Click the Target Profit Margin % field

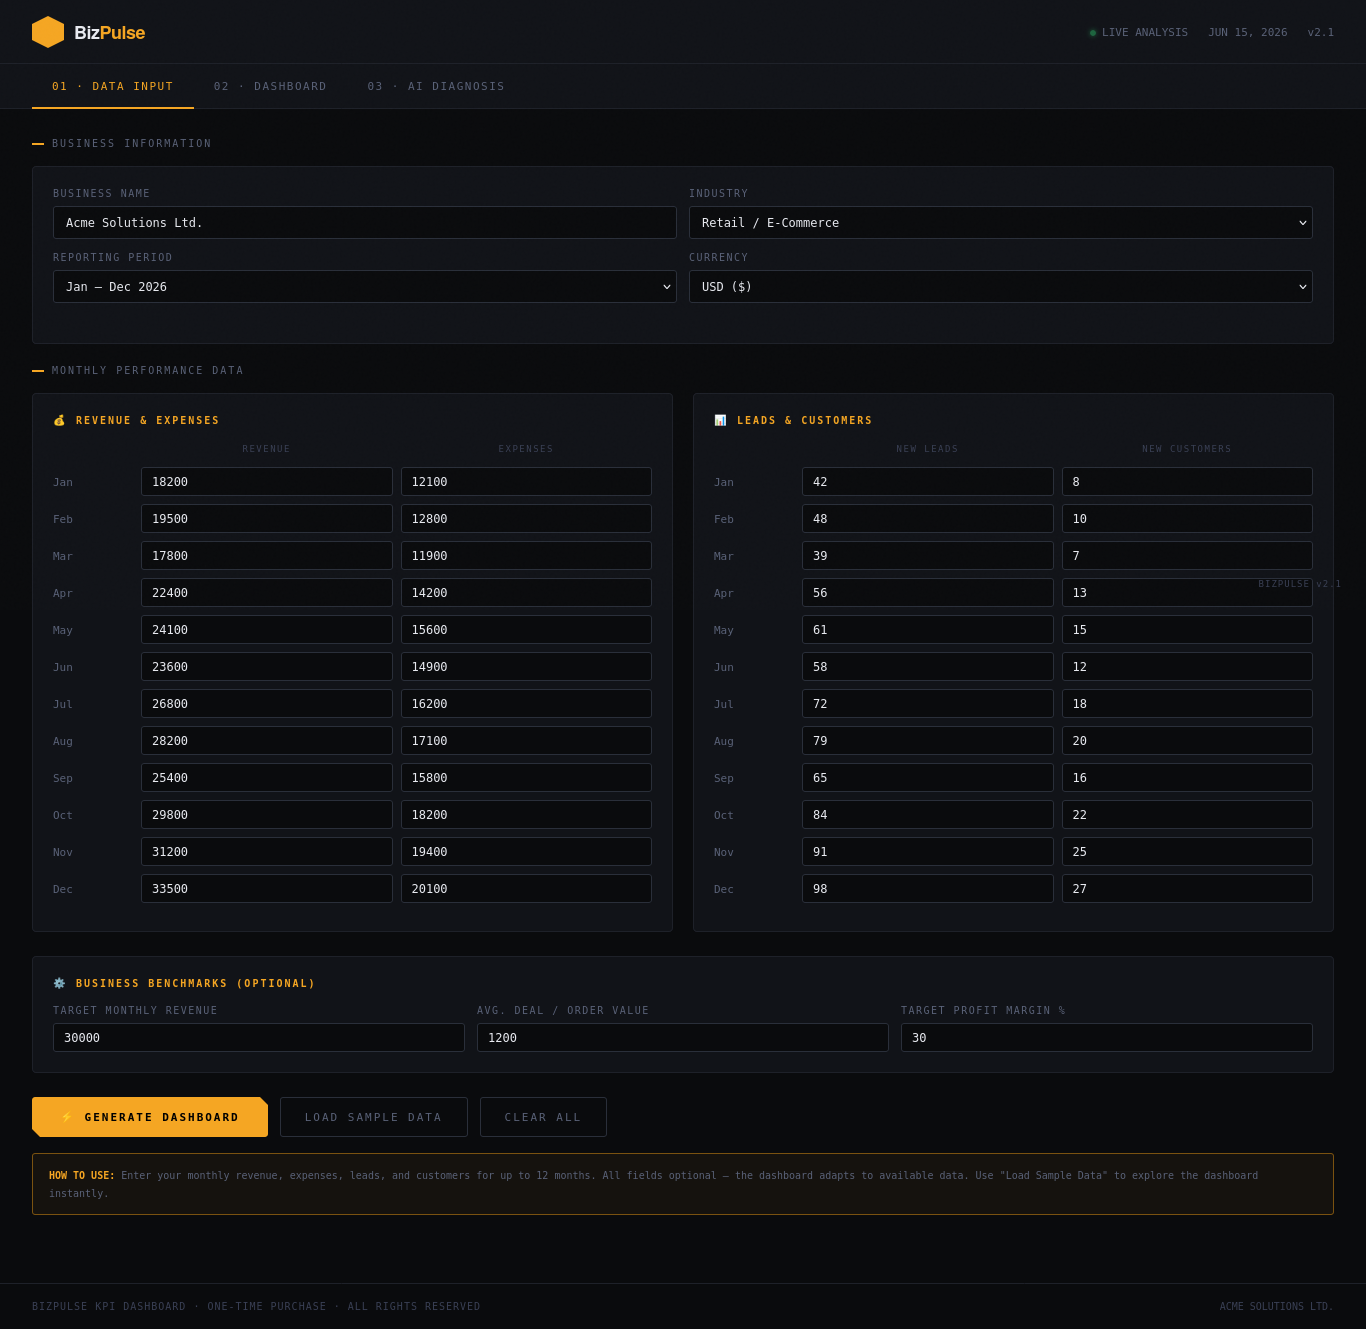tap(1106, 1038)
